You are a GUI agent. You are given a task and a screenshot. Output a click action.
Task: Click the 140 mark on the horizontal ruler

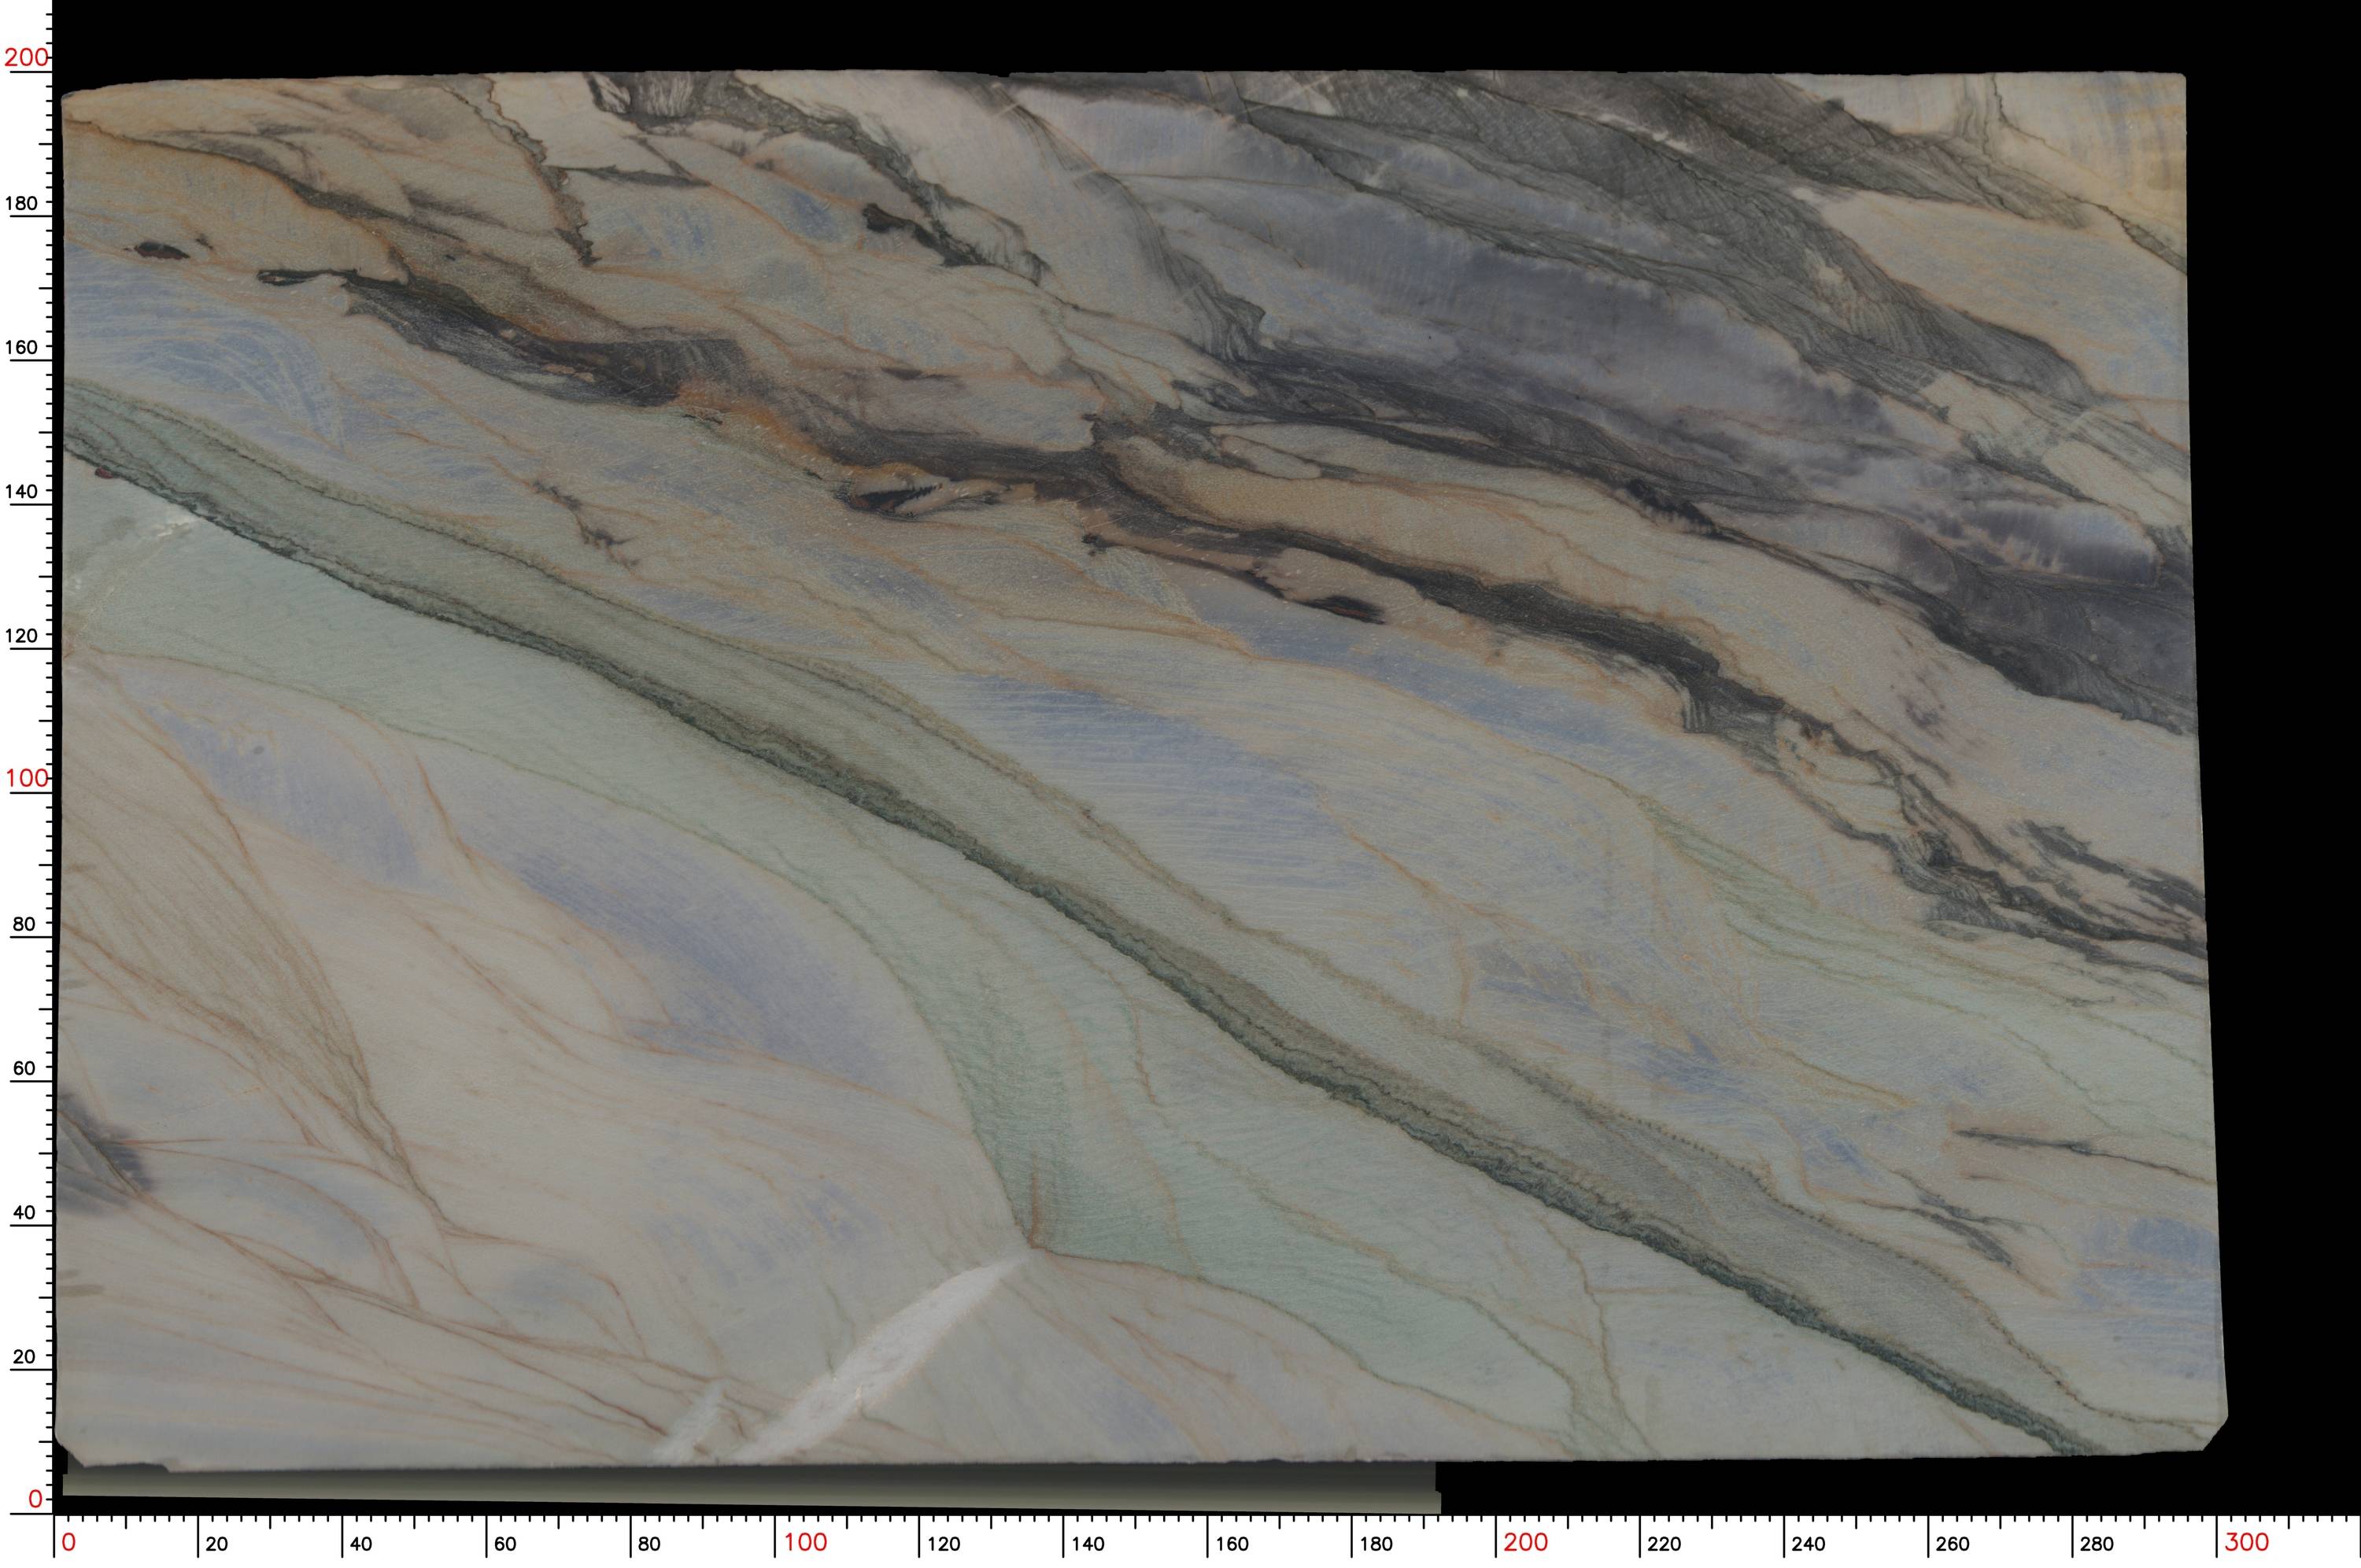(1087, 1544)
